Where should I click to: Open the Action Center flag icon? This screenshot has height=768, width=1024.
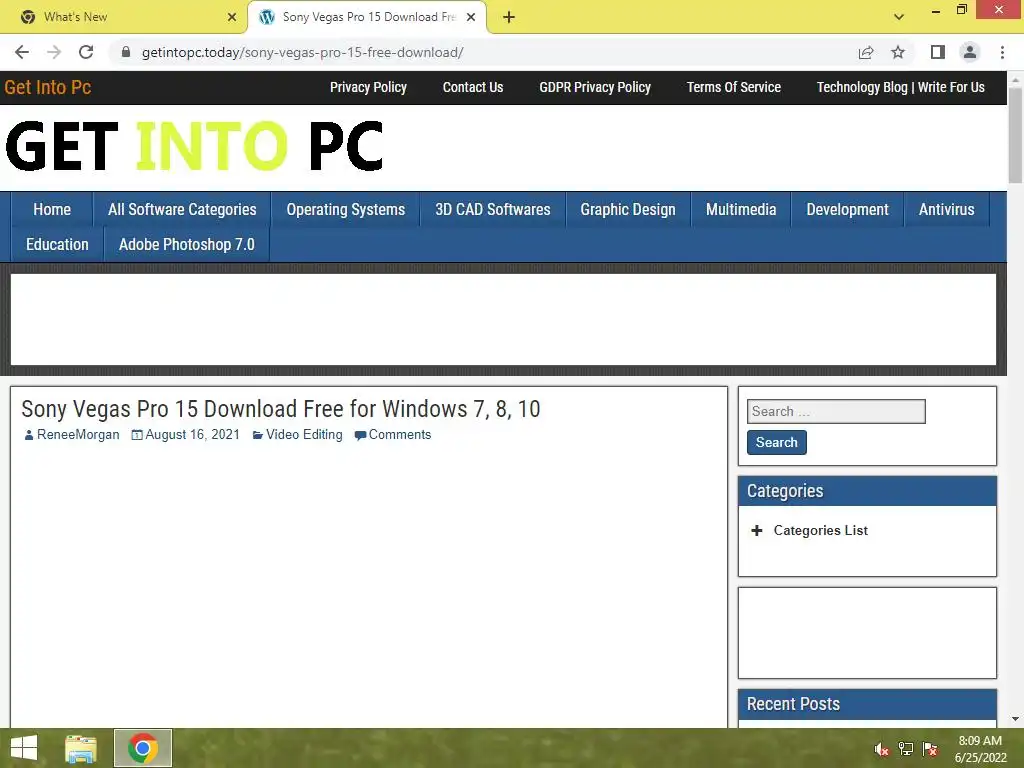930,749
